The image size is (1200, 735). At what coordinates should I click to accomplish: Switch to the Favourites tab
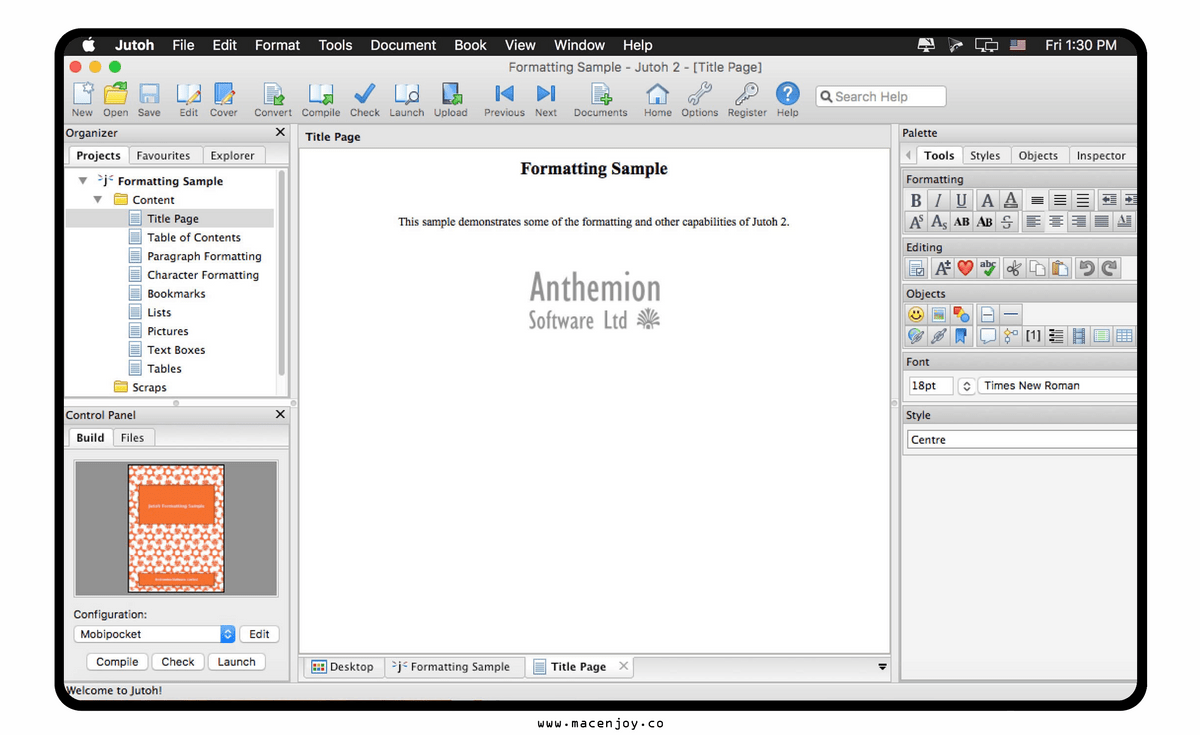[x=163, y=156]
